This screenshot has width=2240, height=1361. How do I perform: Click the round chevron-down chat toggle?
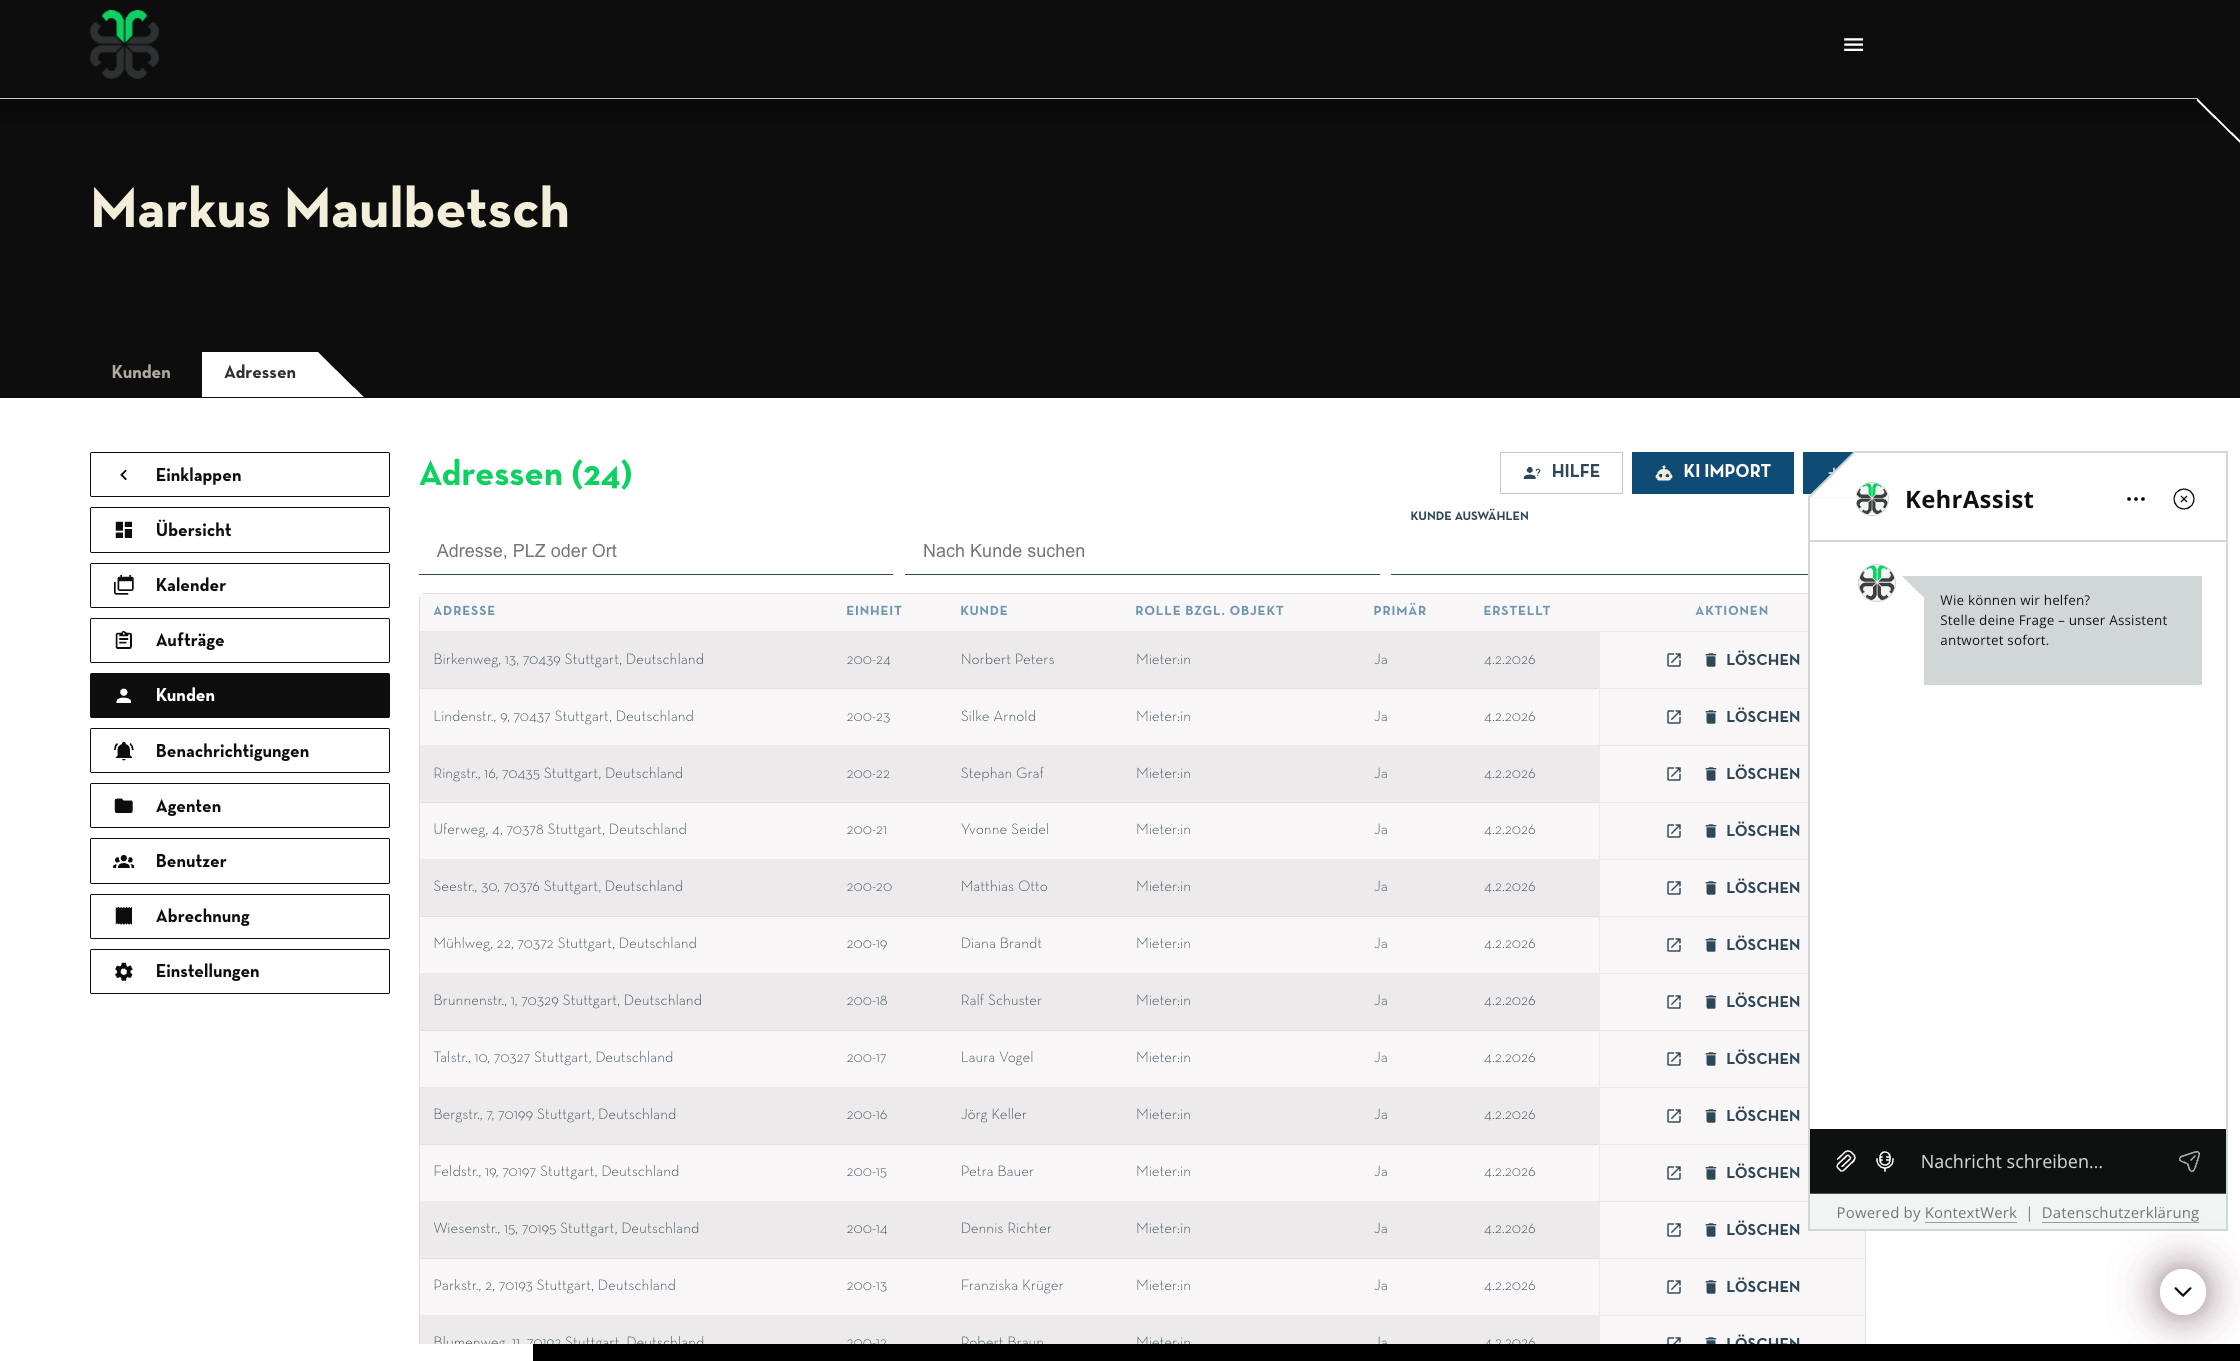coord(2182,1291)
